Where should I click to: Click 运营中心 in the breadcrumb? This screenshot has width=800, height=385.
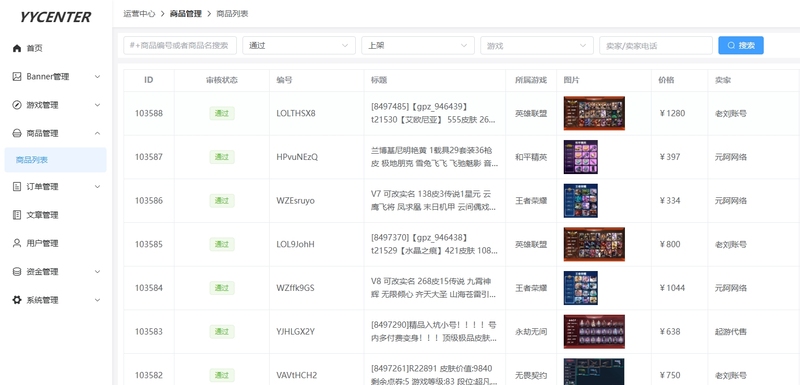tap(139, 14)
